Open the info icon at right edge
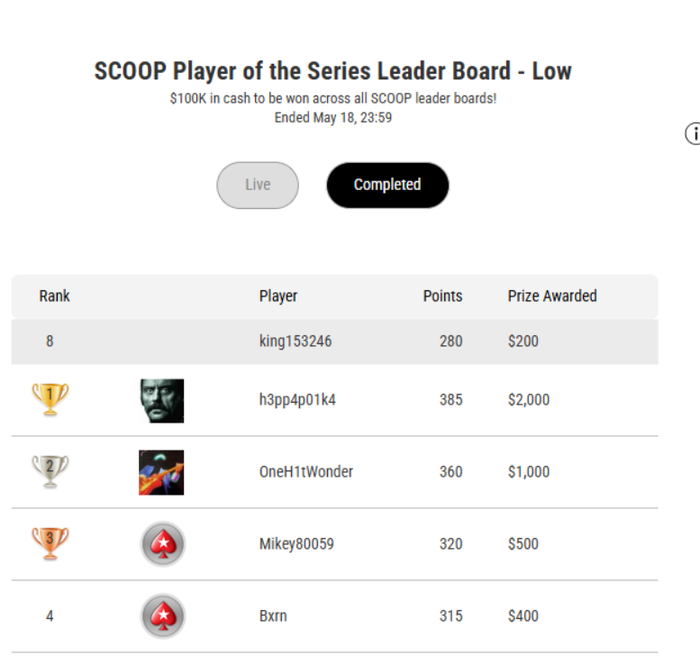 click(693, 133)
